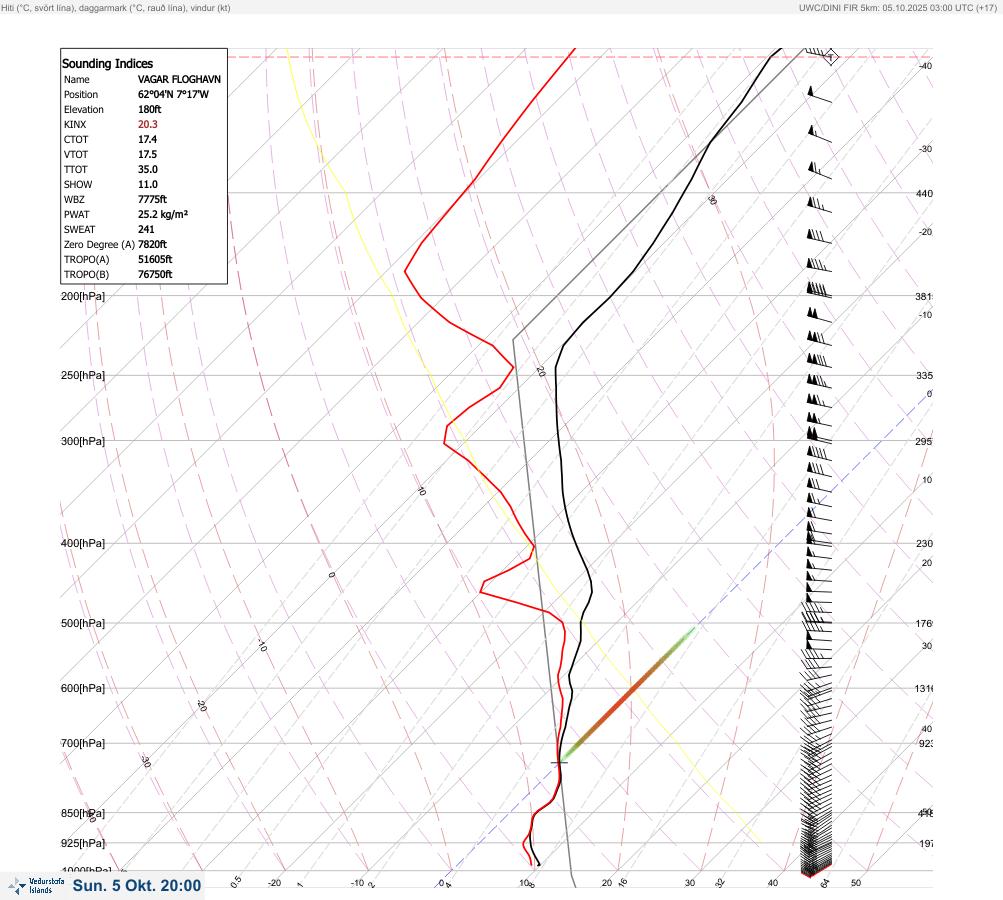1003x900 pixels.
Task: Select station name 'VAGAR FLOGHAVN'
Action: click(179, 79)
